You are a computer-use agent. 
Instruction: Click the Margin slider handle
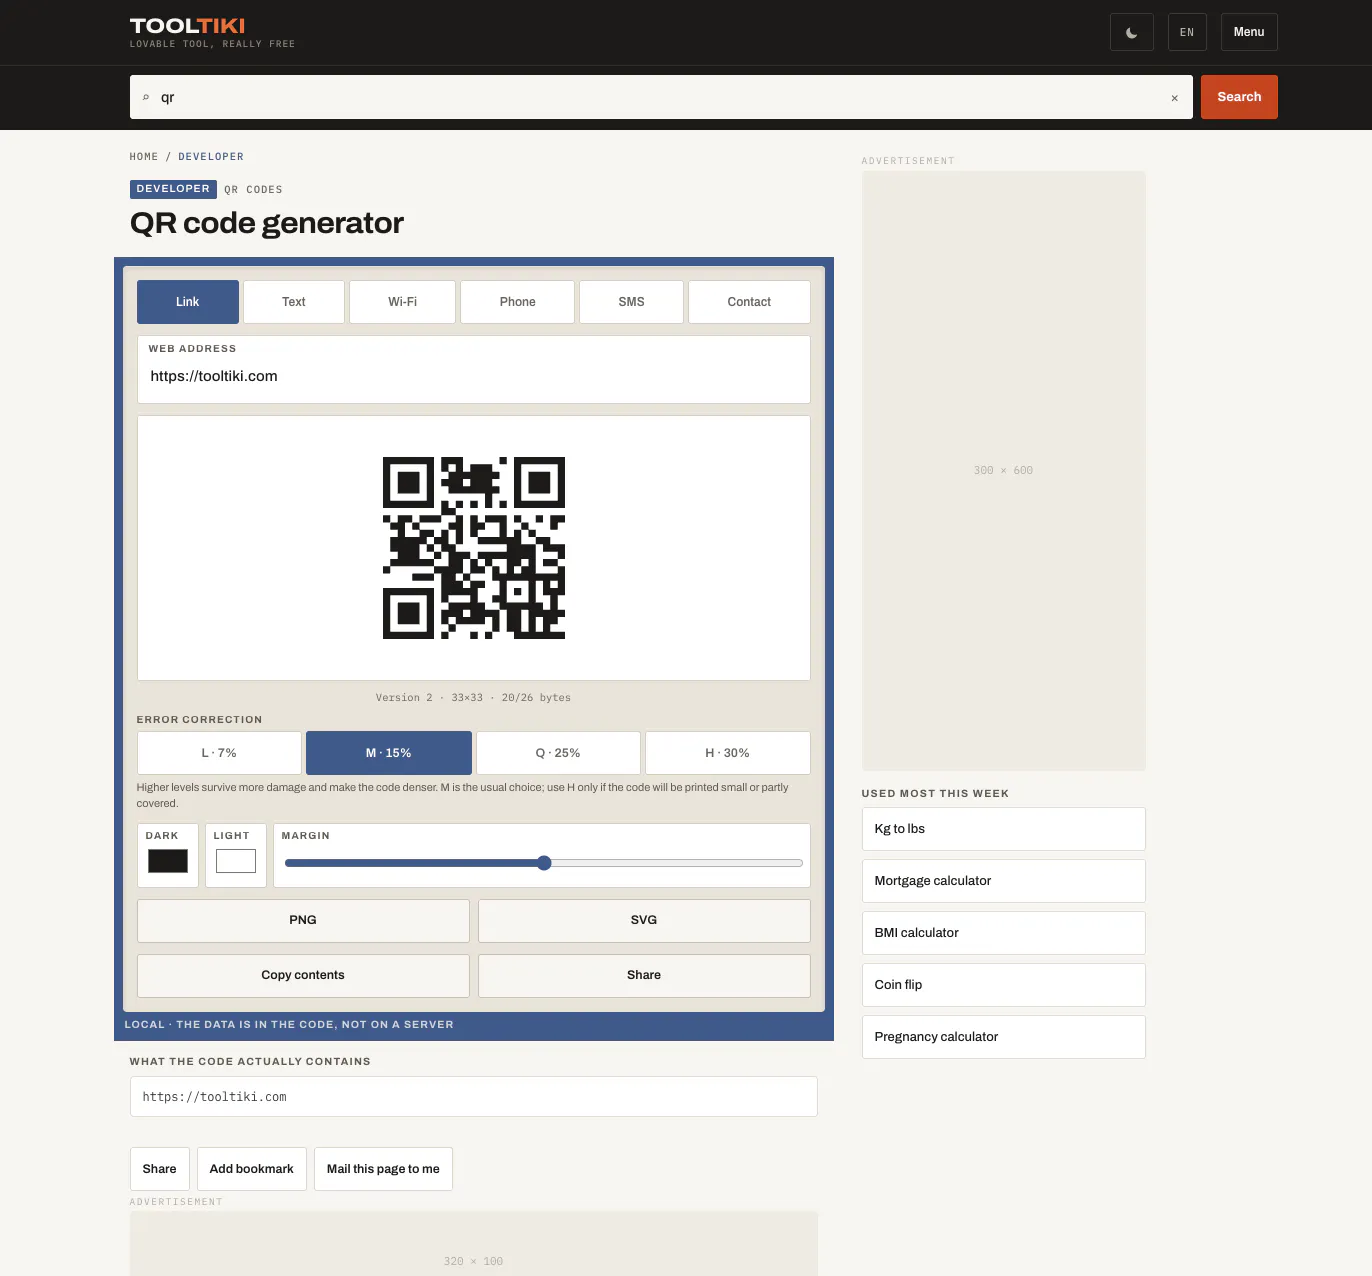click(x=544, y=863)
